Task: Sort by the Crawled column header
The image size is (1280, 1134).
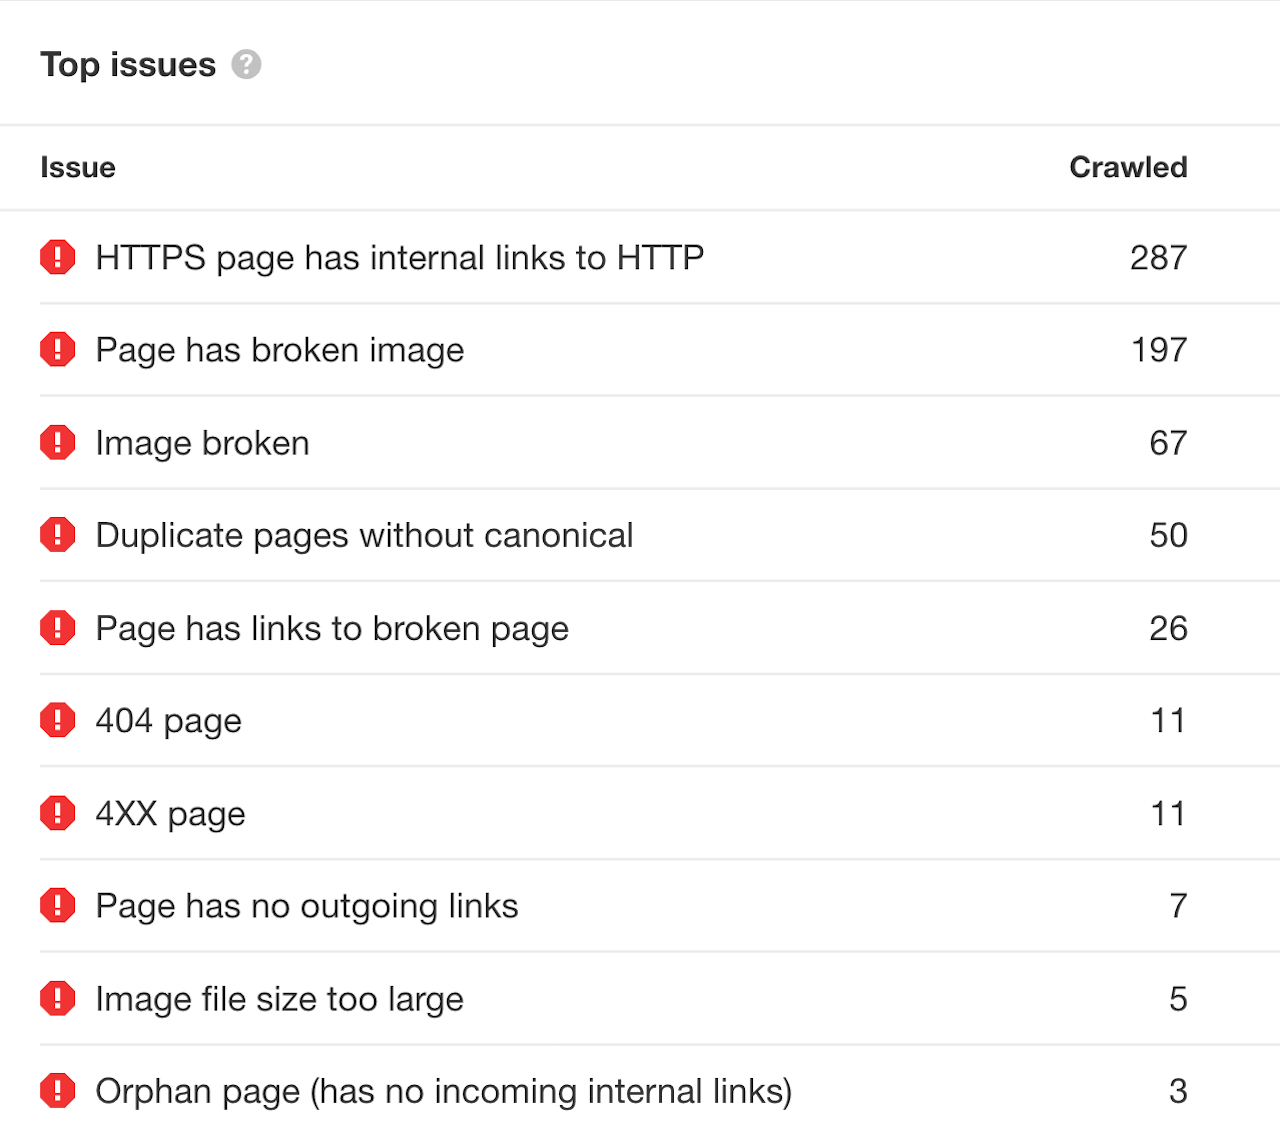Action: [1128, 167]
